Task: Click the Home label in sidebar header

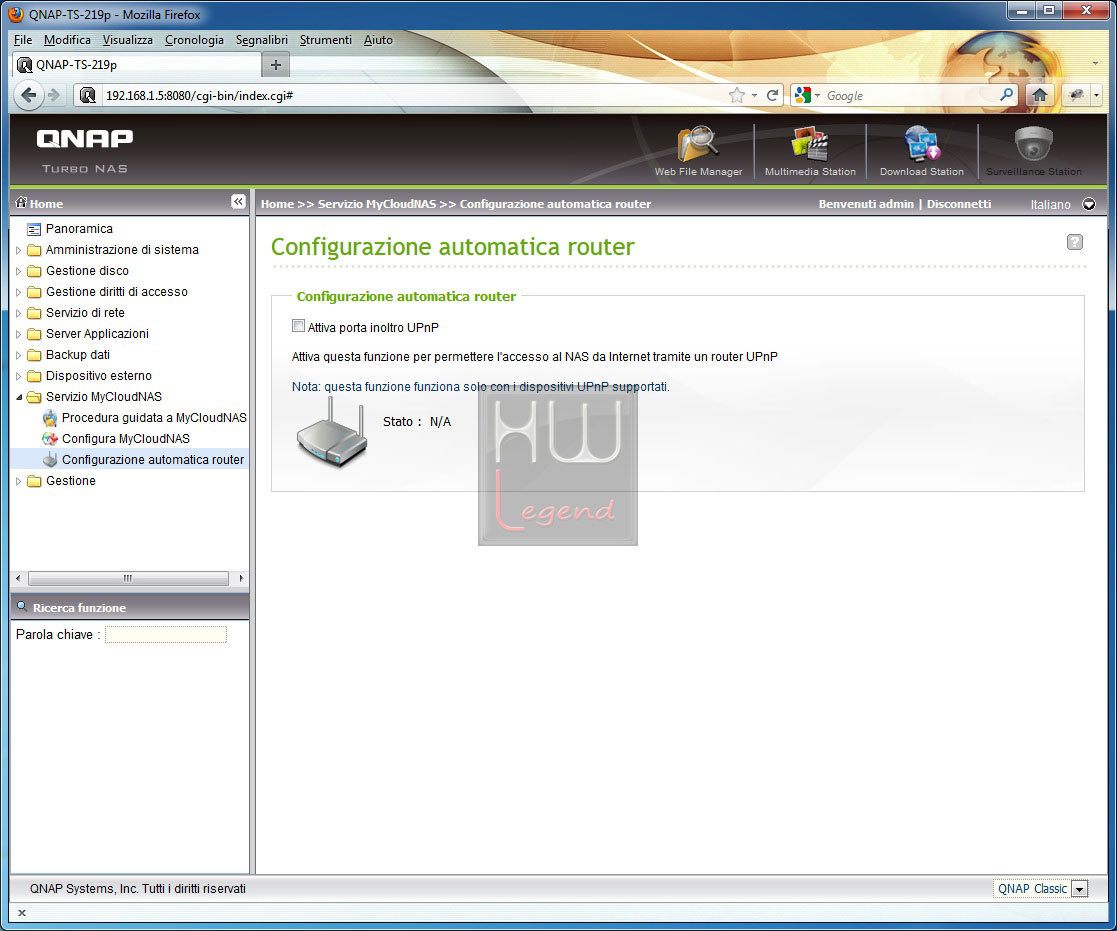Action: tap(46, 204)
